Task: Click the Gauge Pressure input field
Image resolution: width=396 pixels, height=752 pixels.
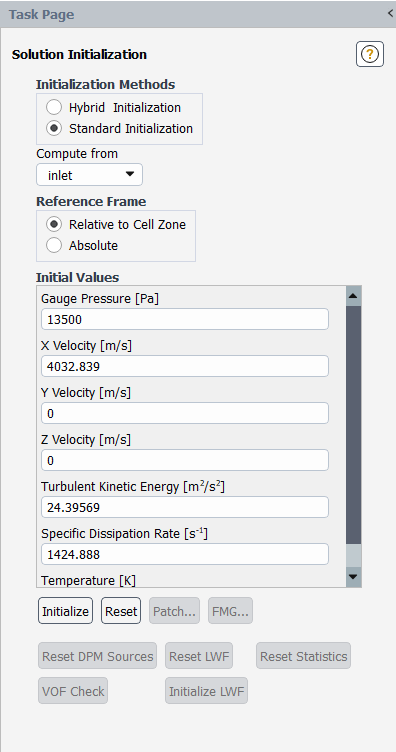Action: (185, 319)
